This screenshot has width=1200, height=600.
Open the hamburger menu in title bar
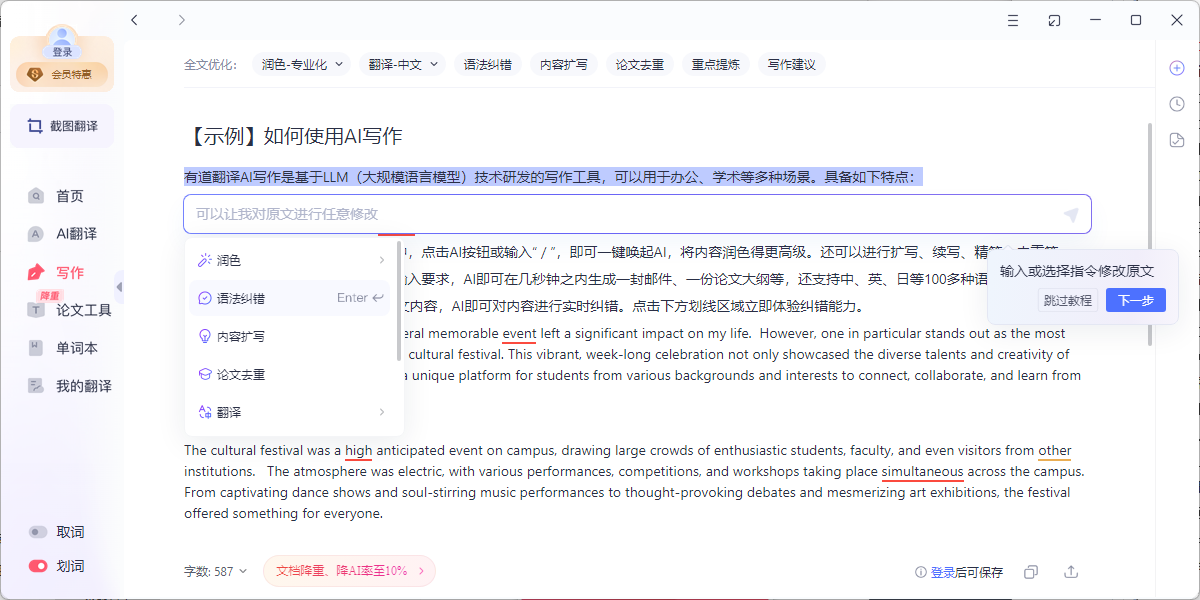(1014, 20)
